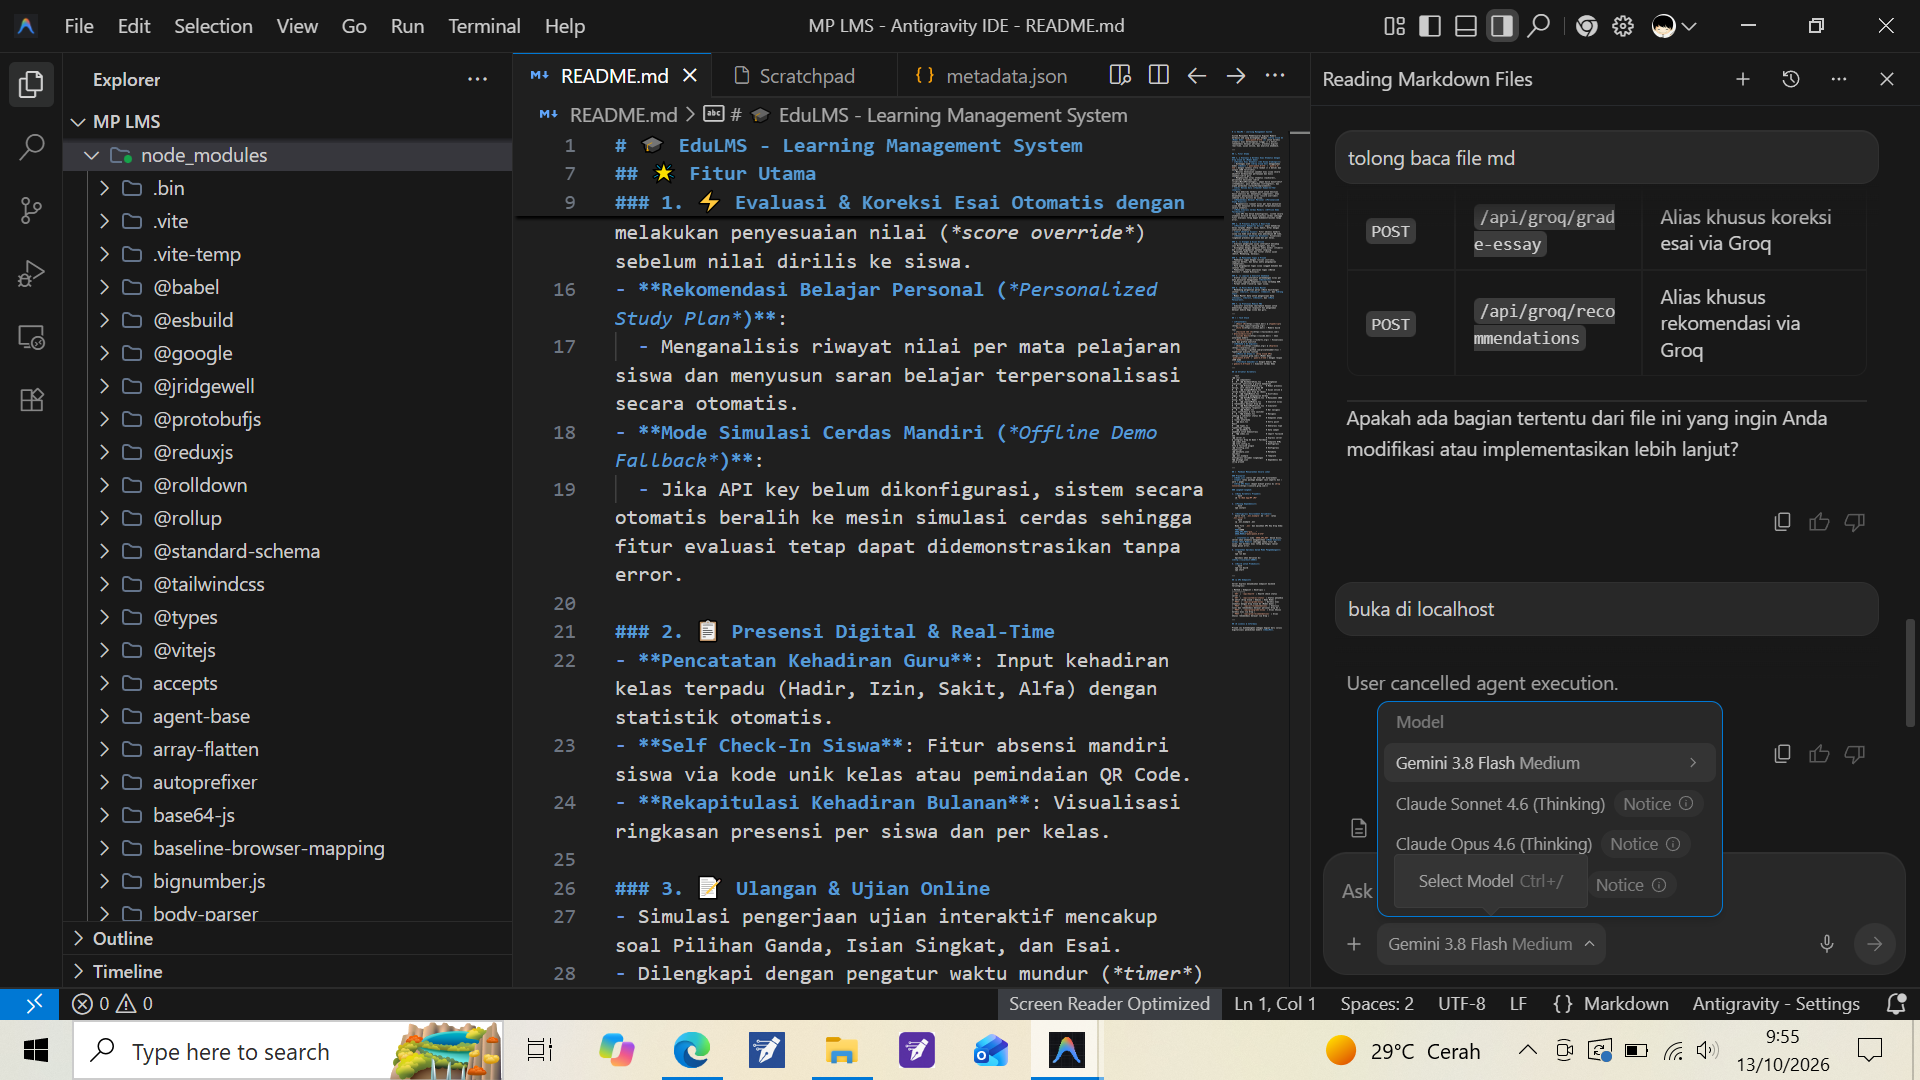Open the Source Control view
The image size is (1920, 1080).
tap(31, 211)
